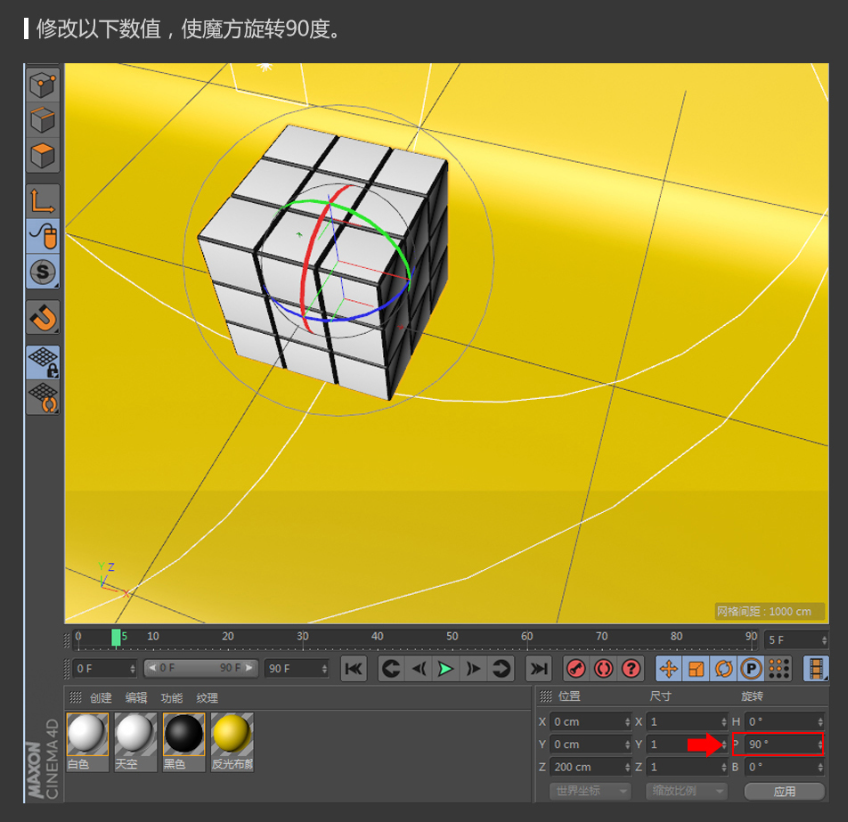
Task: Open the 创建 menu in material panel
Action: (101, 698)
